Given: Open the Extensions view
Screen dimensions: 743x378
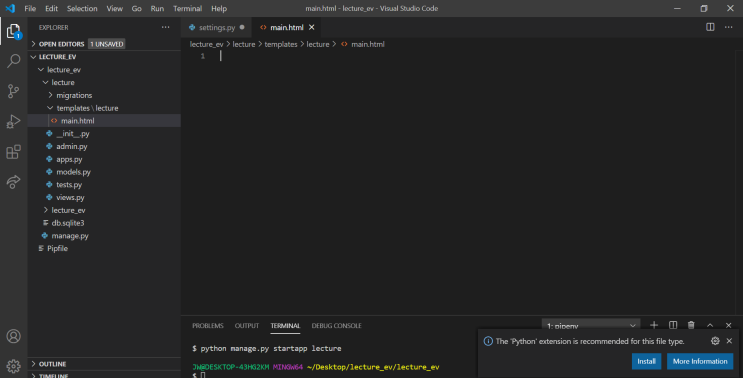Looking at the screenshot, I should pos(14,152).
